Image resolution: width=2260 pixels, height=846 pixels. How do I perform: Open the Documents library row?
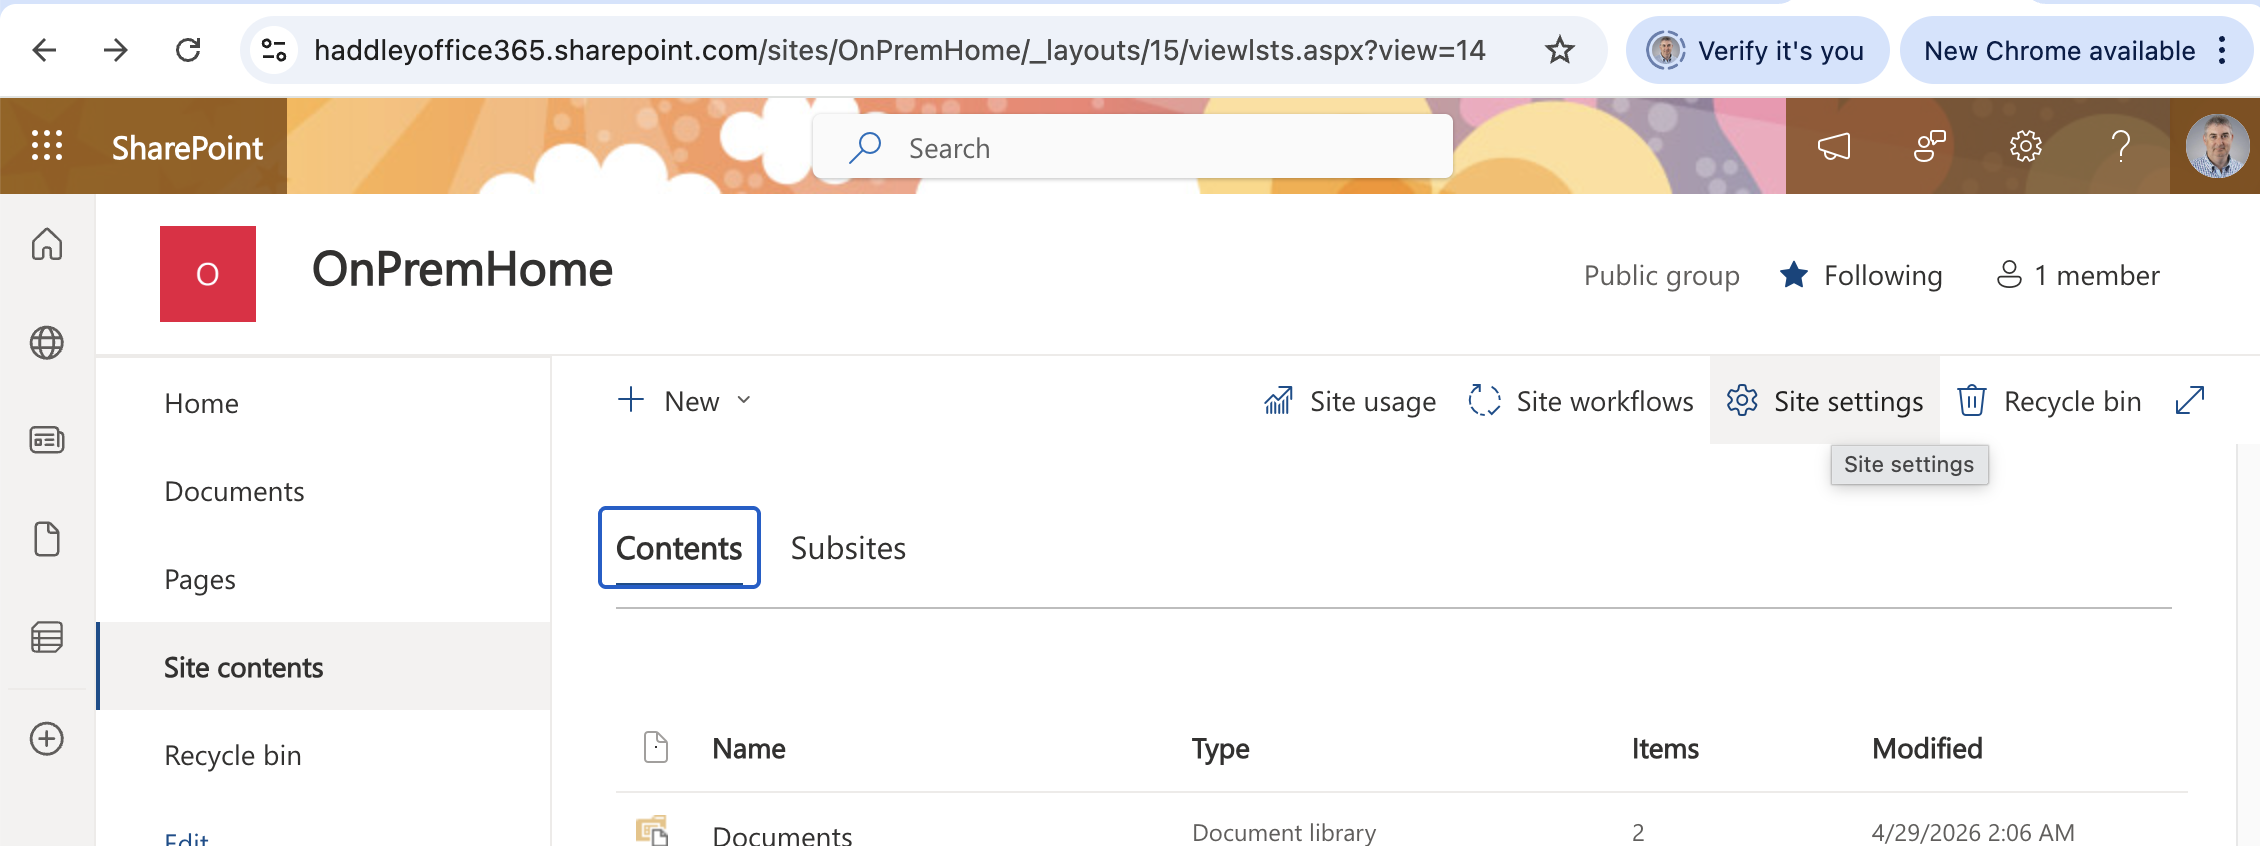click(782, 834)
